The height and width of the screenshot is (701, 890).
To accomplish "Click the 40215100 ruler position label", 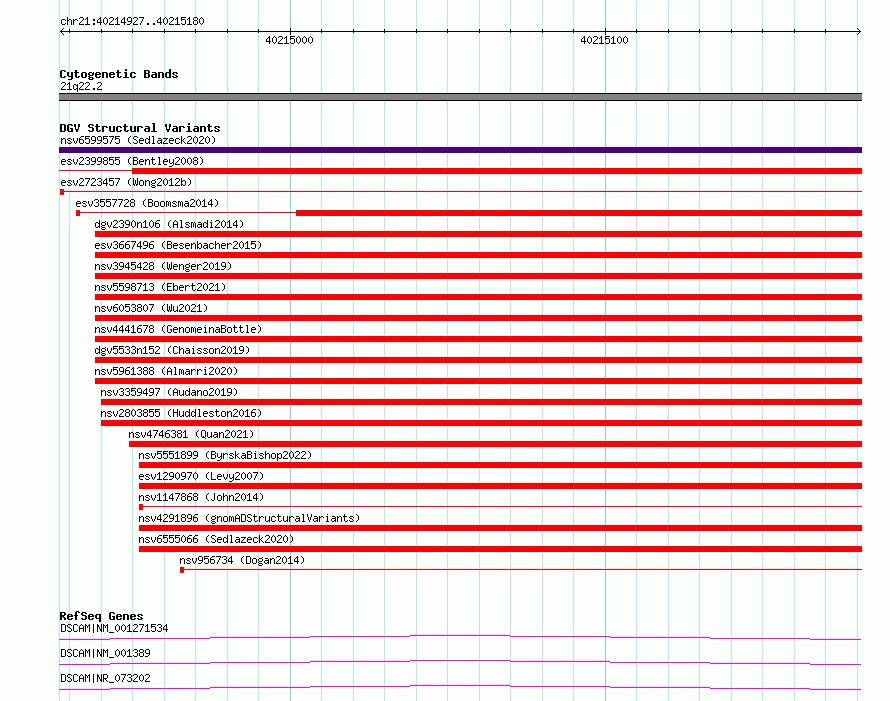I will coord(604,40).
